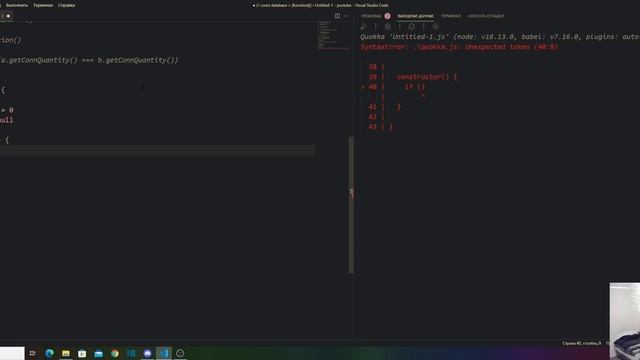Click the problems count badge
640x360 pixels.
point(387,16)
